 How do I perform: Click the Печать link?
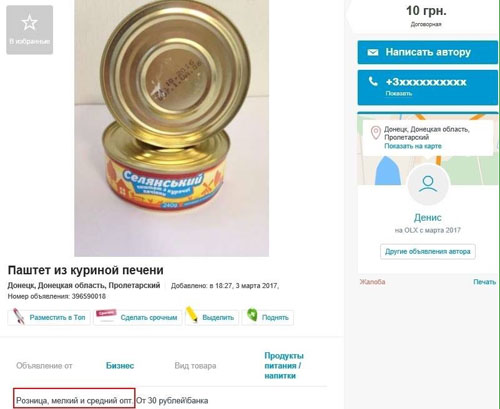point(485,282)
